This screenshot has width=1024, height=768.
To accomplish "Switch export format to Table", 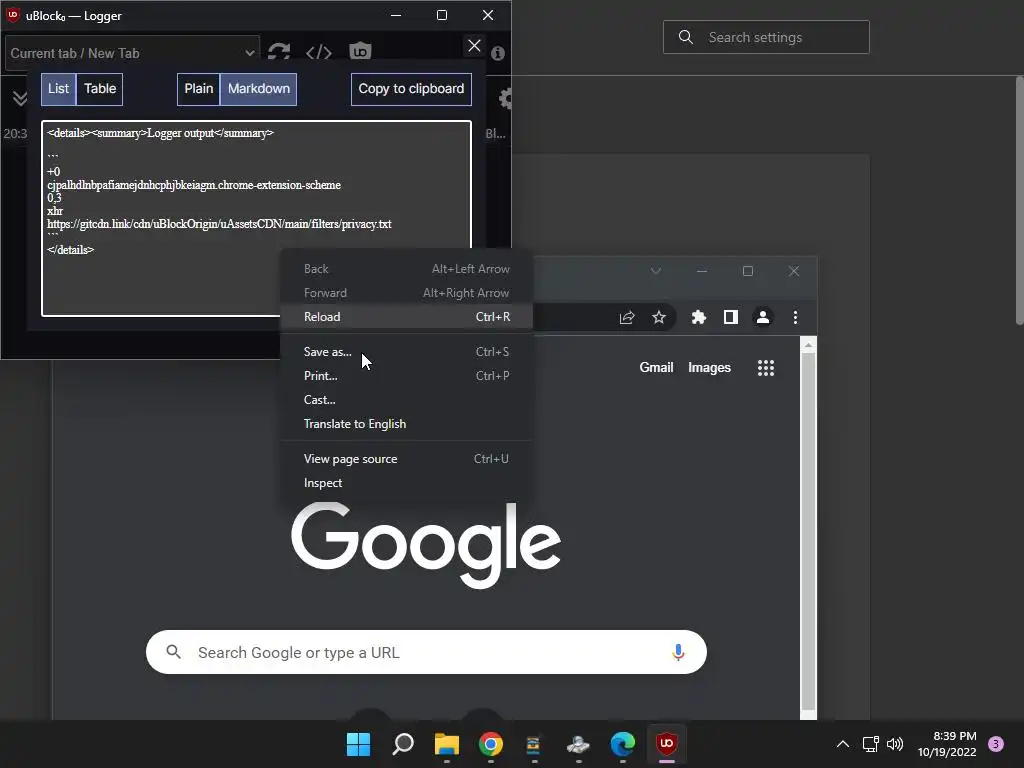I will click(x=100, y=89).
